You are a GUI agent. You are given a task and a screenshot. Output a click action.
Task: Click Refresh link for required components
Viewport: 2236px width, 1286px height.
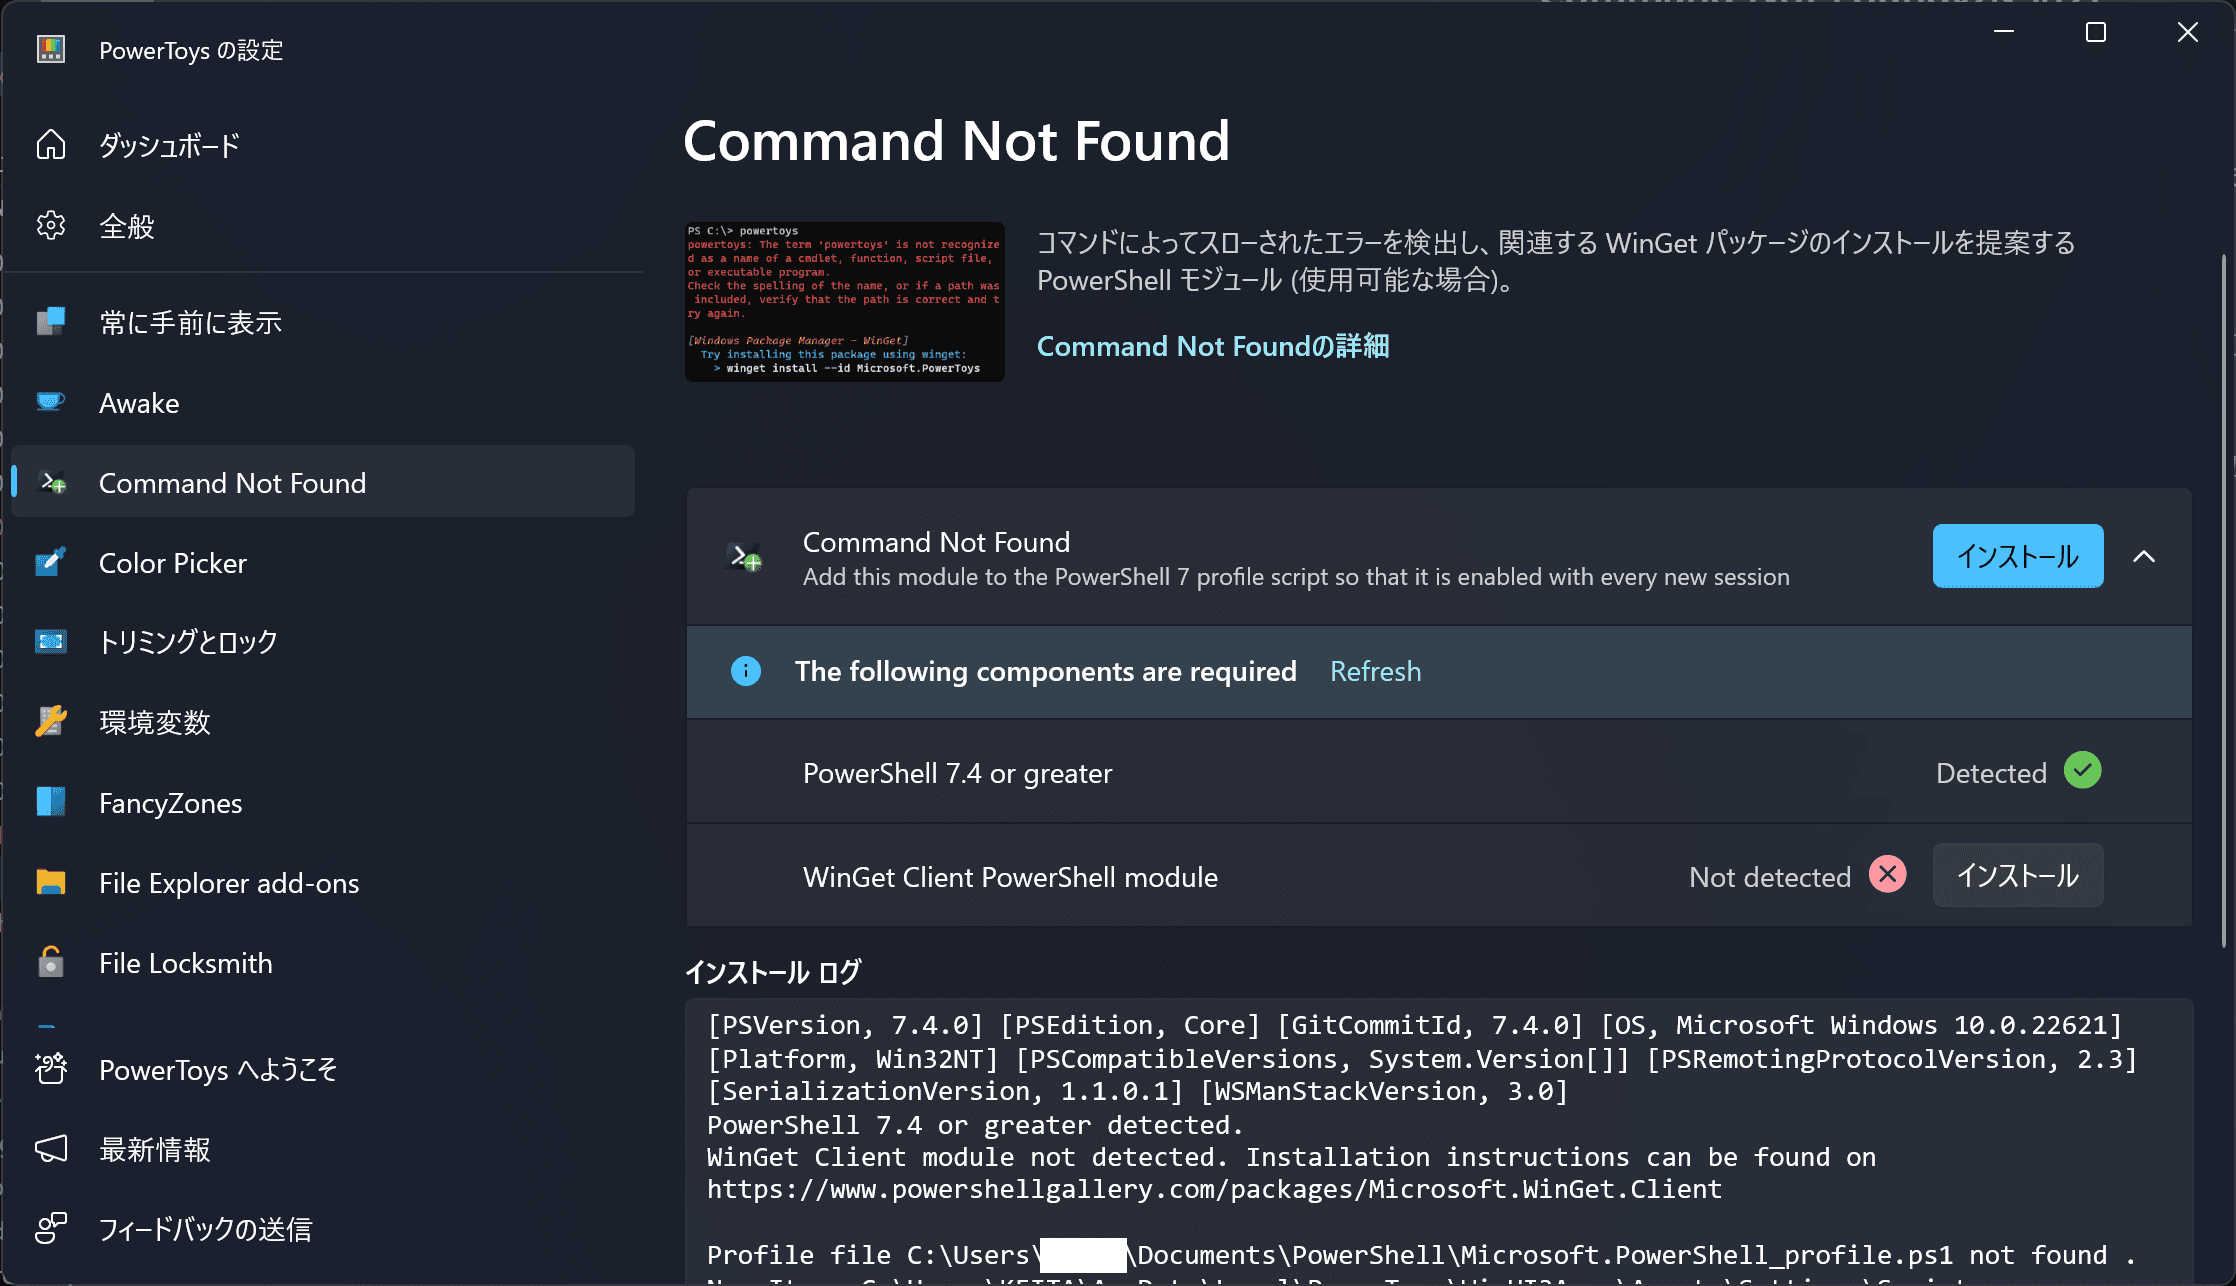point(1375,671)
